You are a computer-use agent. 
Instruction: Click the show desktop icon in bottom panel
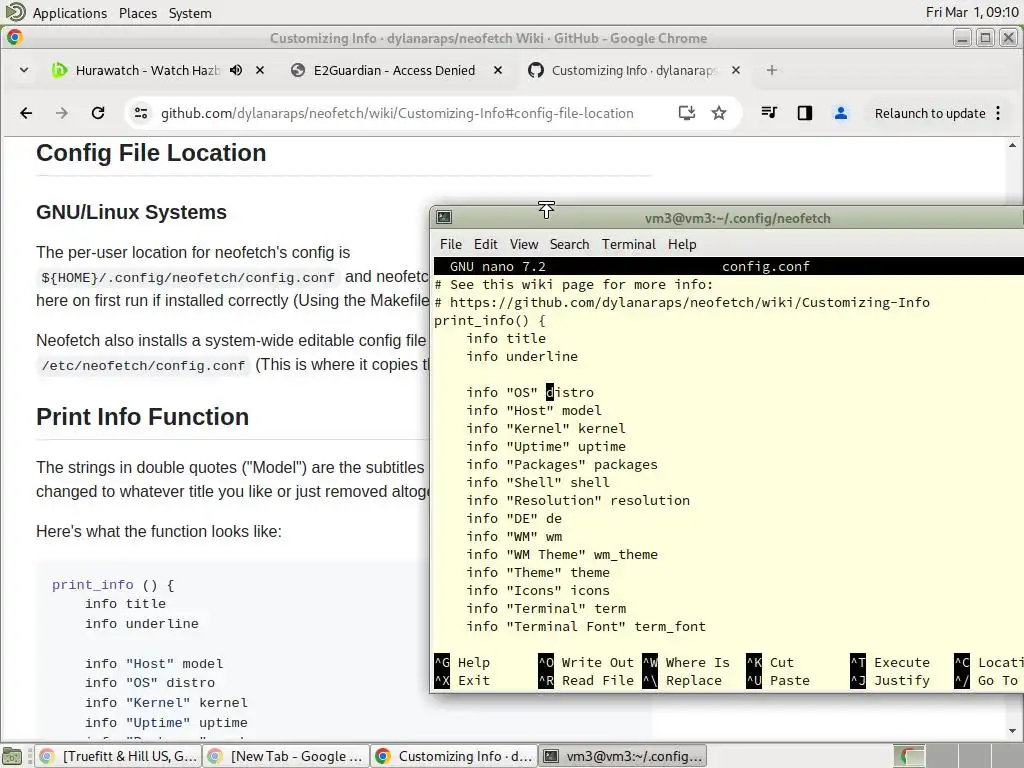12,756
